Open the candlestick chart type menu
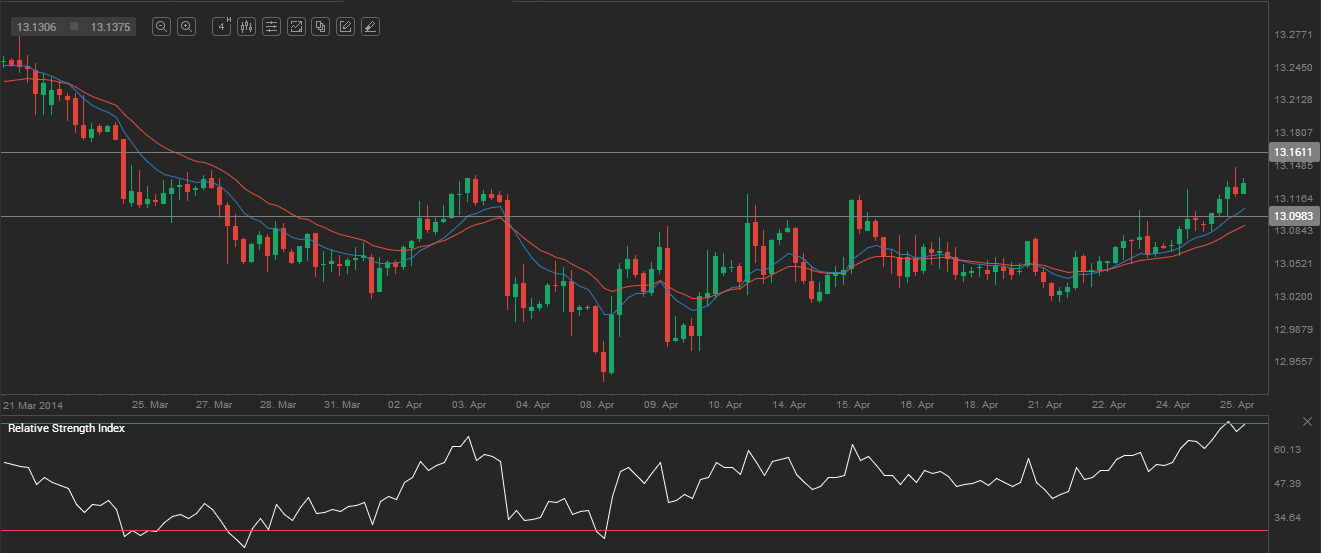1321x553 pixels. pos(247,27)
